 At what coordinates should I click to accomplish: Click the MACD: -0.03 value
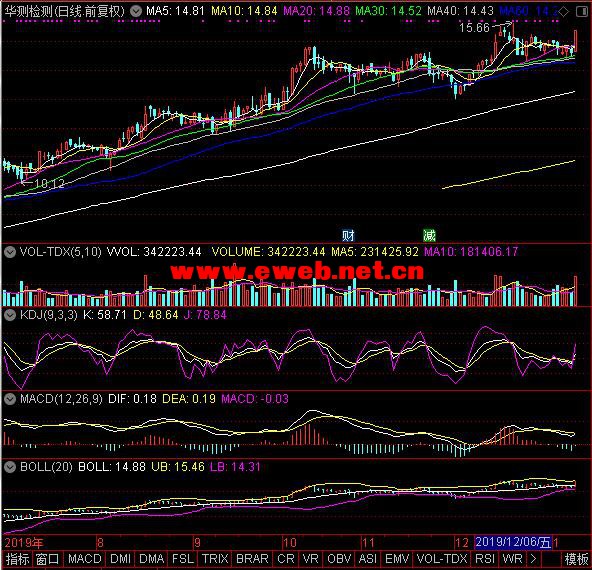(255, 399)
